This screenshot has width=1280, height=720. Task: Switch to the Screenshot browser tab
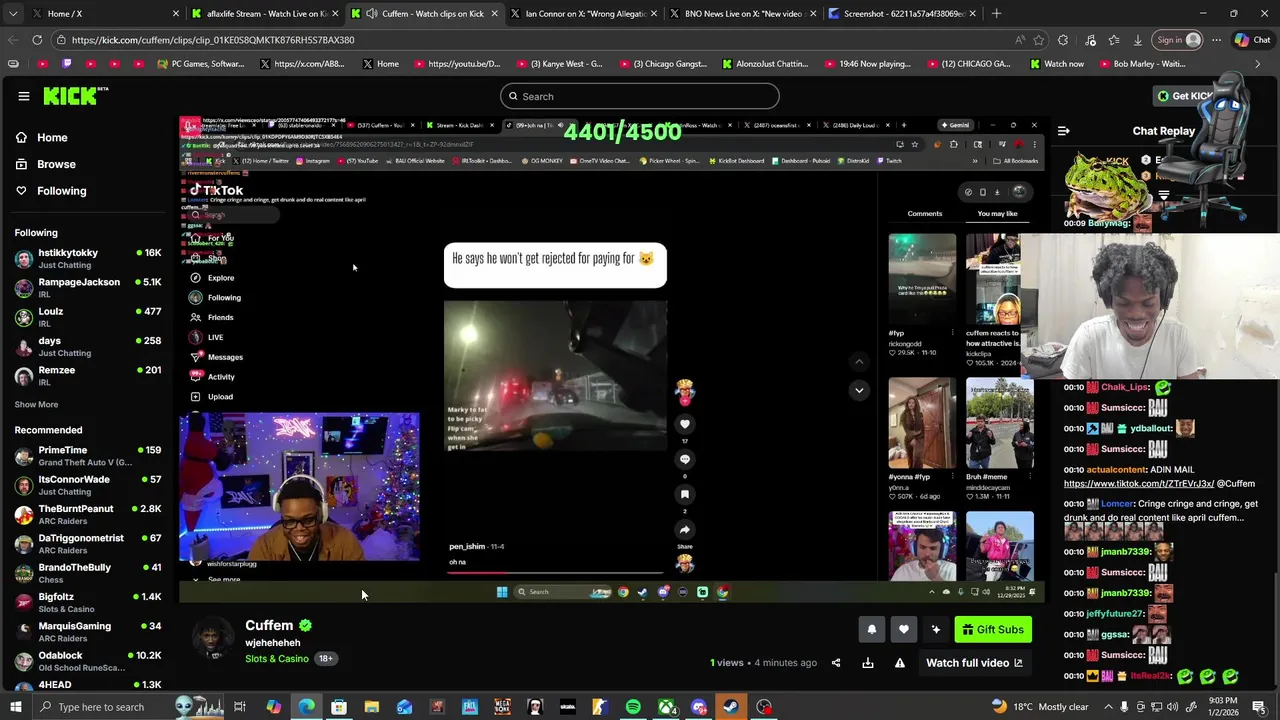904,14
